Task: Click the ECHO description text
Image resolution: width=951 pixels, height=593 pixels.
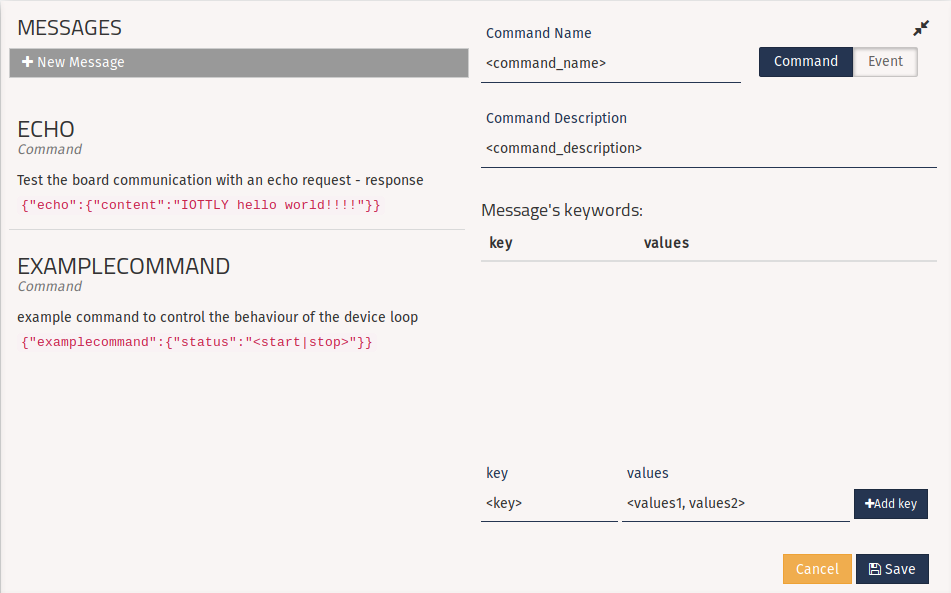Action: (220, 181)
